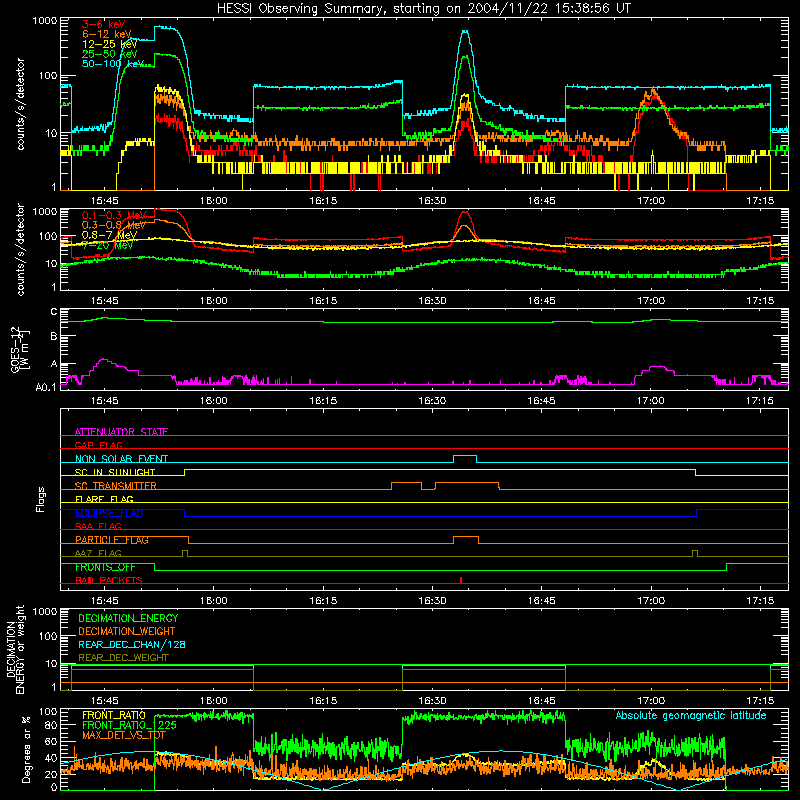
Task: Click the A0.1 tick on GOES panel
Action: (46, 387)
